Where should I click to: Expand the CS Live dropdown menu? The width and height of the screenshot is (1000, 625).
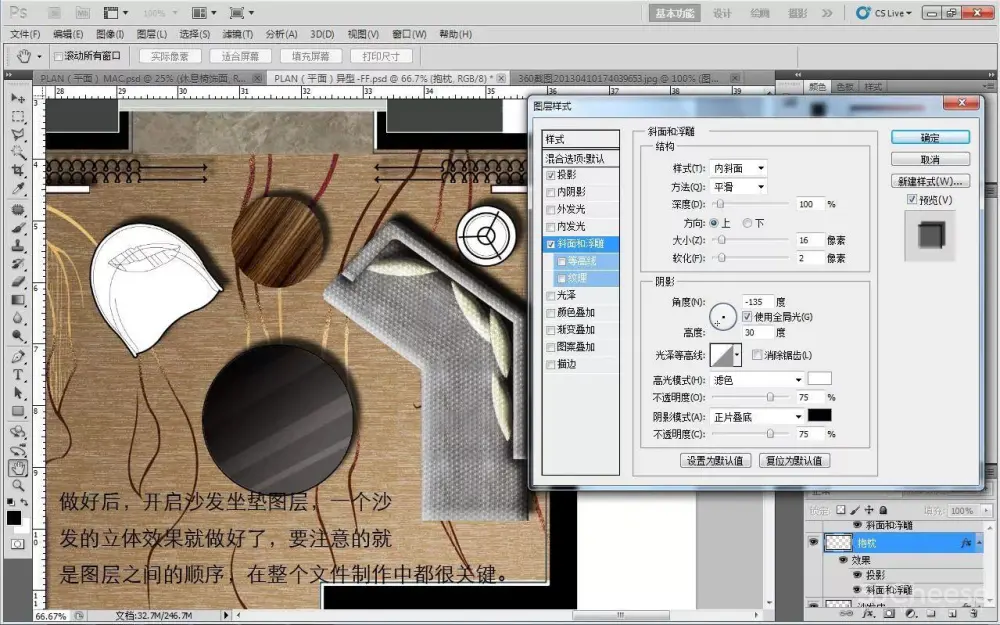coord(886,13)
